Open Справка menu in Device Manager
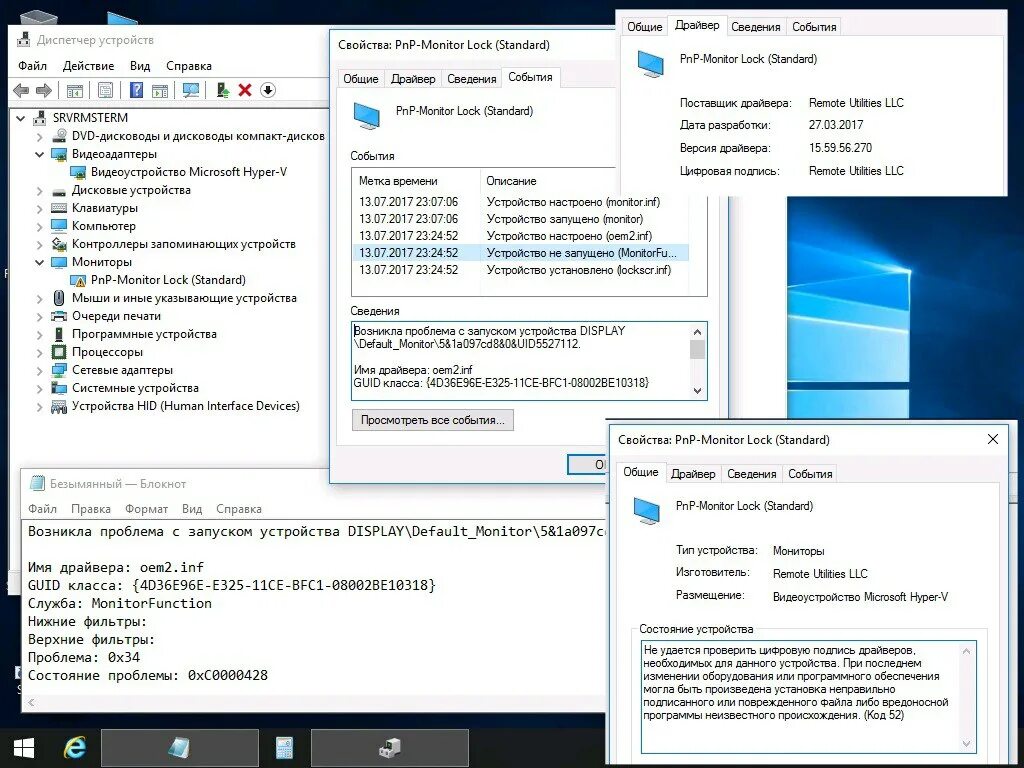1024x768 pixels. pyautogui.click(x=189, y=66)
